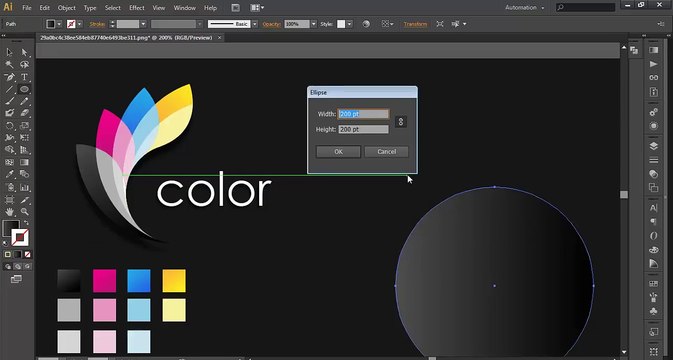673x360 pixels.
Task: Open the Links panel icon
Action: pyautogui.click(x=654, y=78)
